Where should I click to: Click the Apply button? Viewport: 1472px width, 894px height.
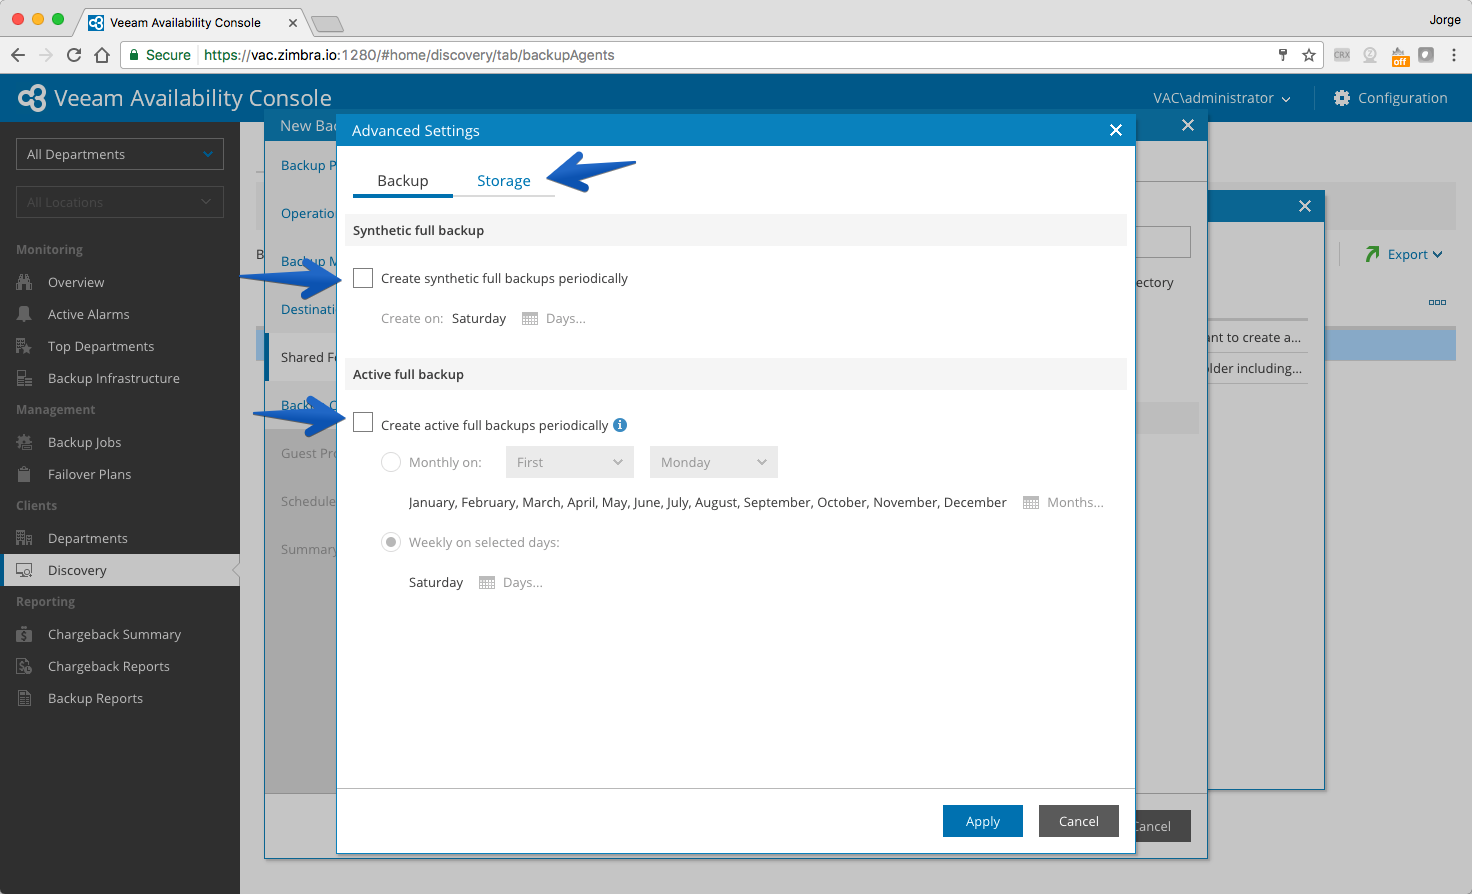(983, 821)
